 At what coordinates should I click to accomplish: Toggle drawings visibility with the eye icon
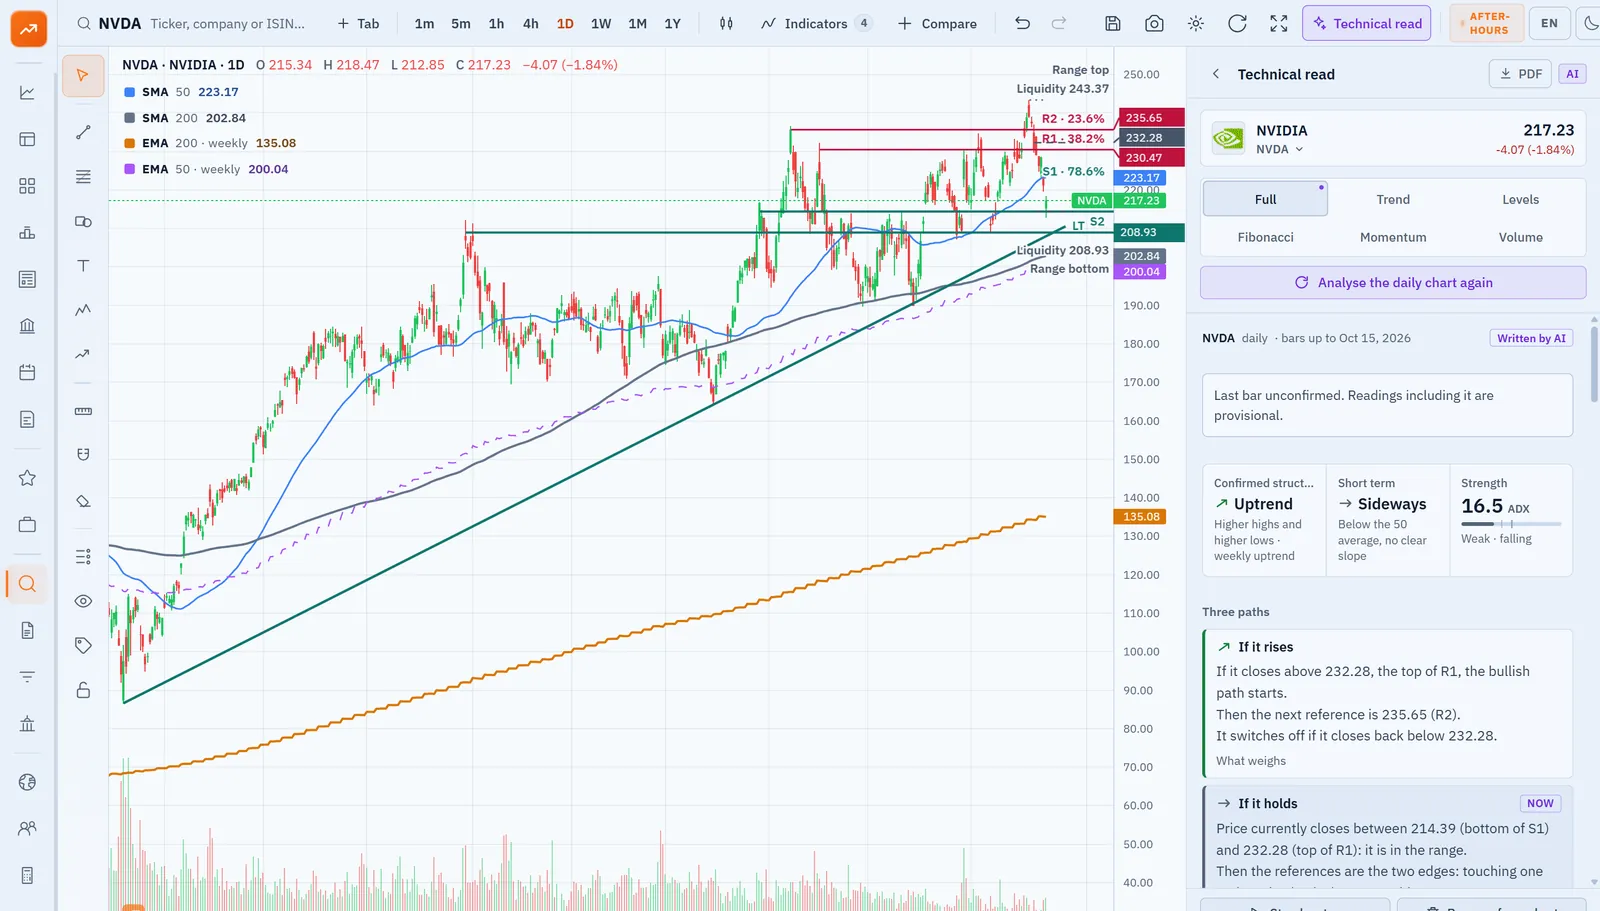(83, 601)
